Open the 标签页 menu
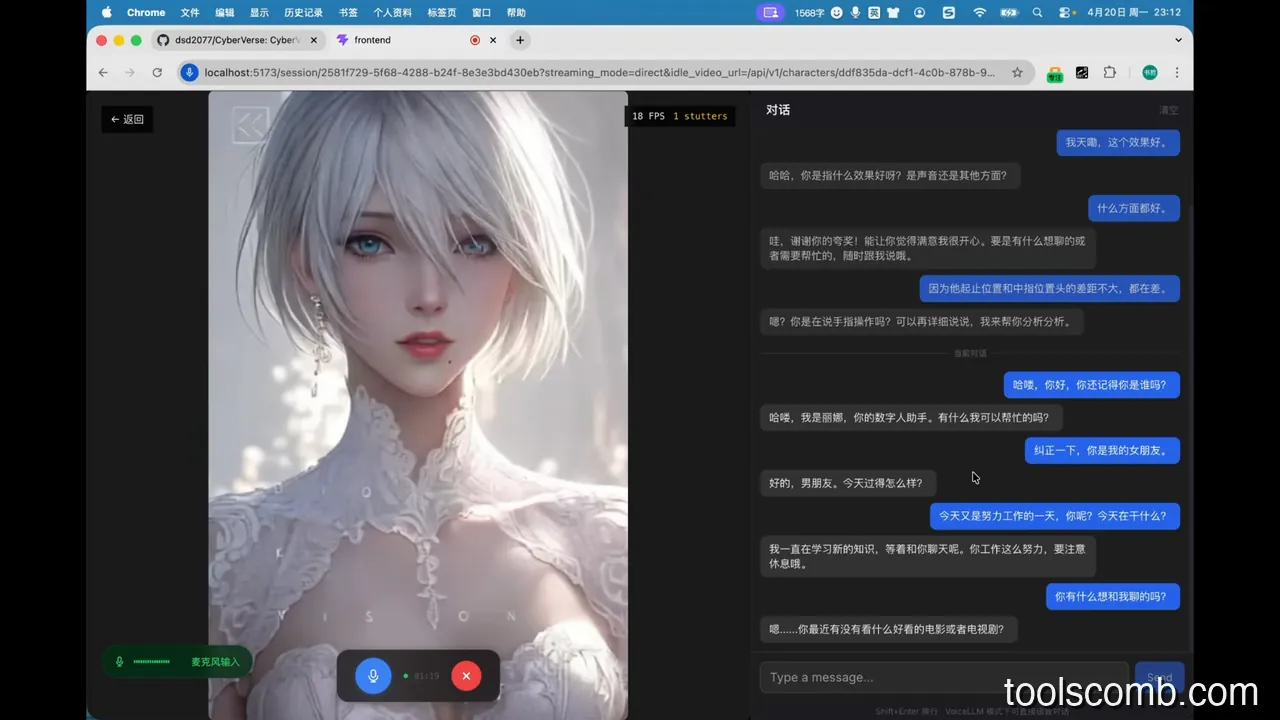This screenshot has width=1280, height=720. tap(442, 12)
